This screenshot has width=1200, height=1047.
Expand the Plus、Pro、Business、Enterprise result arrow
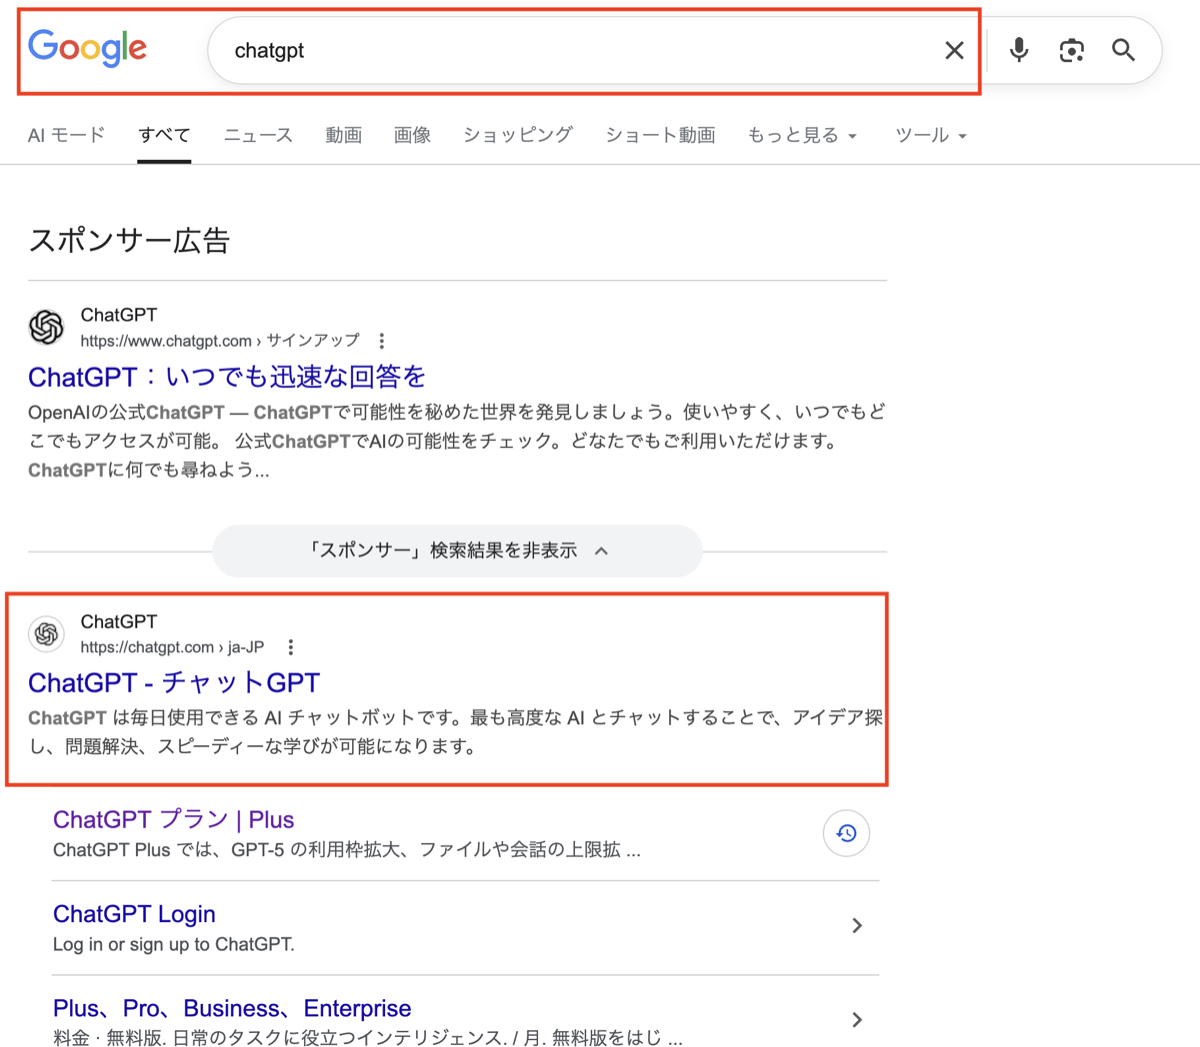click(x=857, y=1020)
